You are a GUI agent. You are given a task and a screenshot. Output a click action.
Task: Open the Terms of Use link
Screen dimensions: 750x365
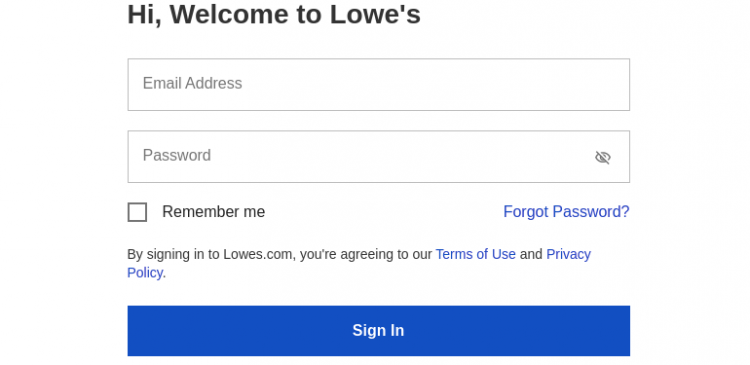tap(475, 254)
